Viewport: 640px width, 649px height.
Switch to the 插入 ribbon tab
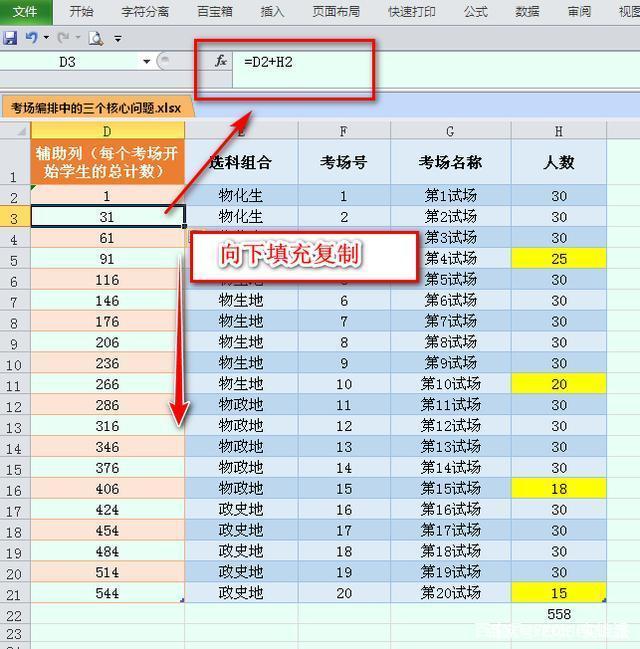pyautogui.click(x=272, y=12)
